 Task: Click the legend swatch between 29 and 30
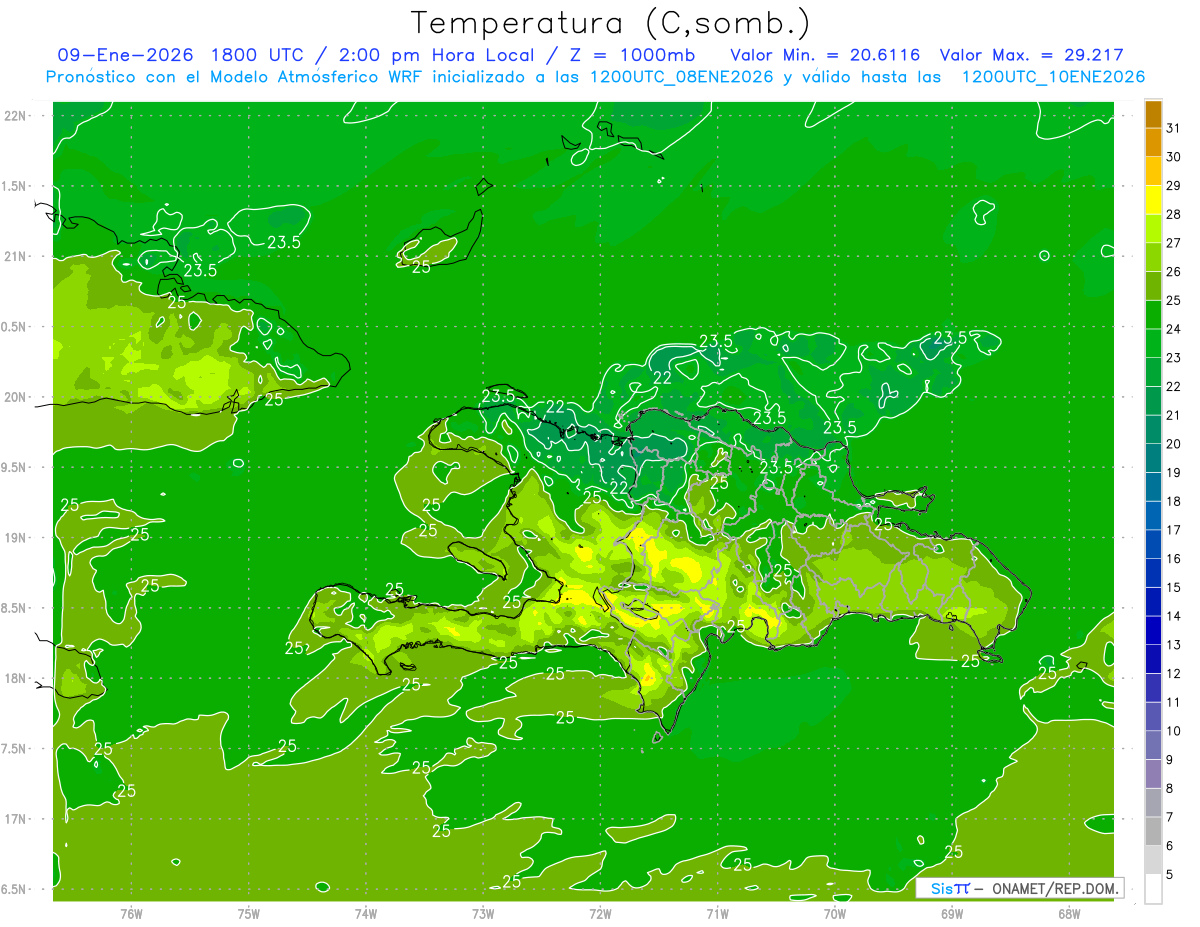1153,171
